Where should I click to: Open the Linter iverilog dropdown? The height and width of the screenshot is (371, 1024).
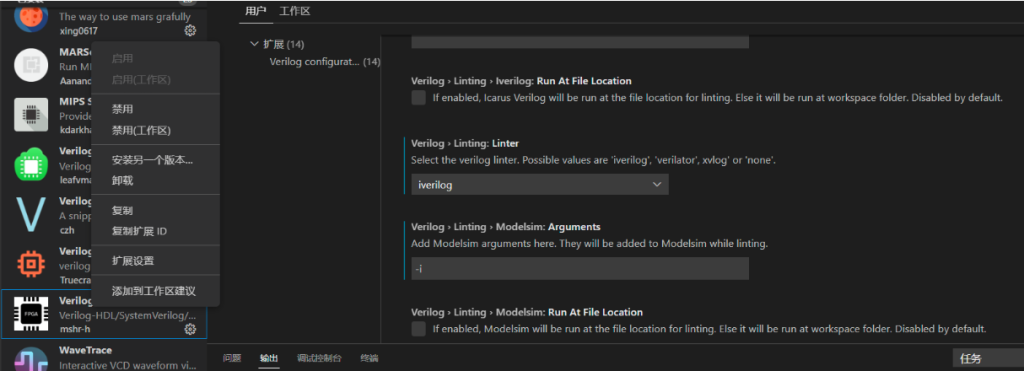[x=539, y=185]
